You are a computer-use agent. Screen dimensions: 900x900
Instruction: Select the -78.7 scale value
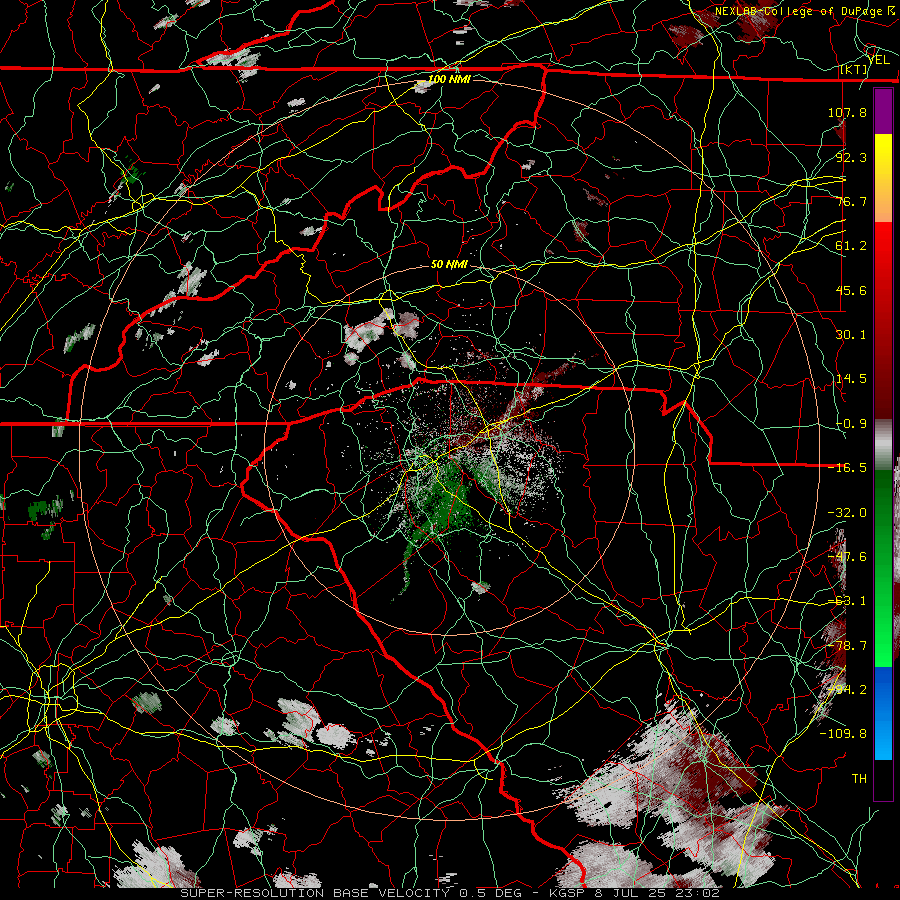tap(847, 646)
